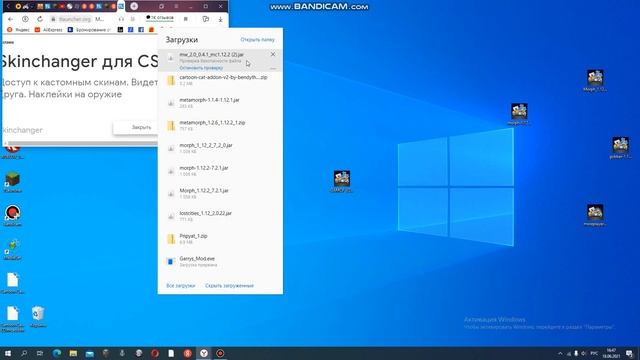Show hidden tray icons chevron
The width and height of the screenshot is (640, 360).
pos(560,353)
